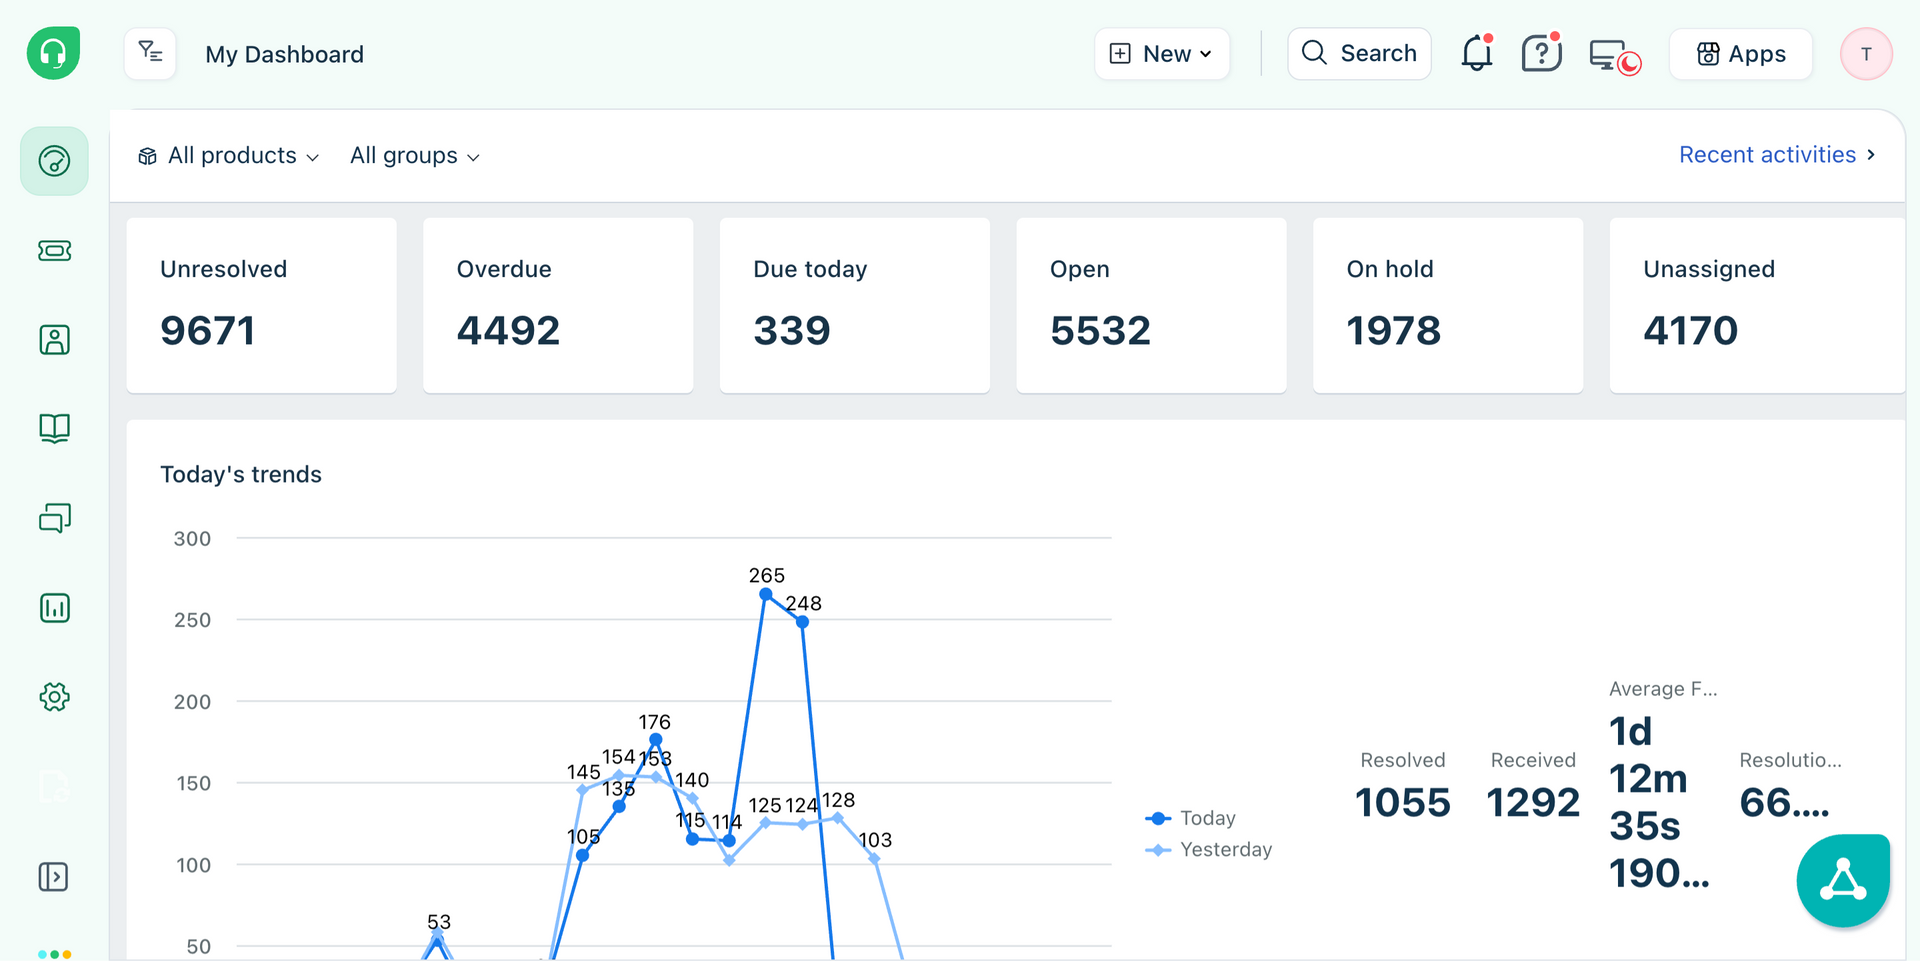Open the Tickets sidebar icon
1920x961 pixels.
point(54,251)
